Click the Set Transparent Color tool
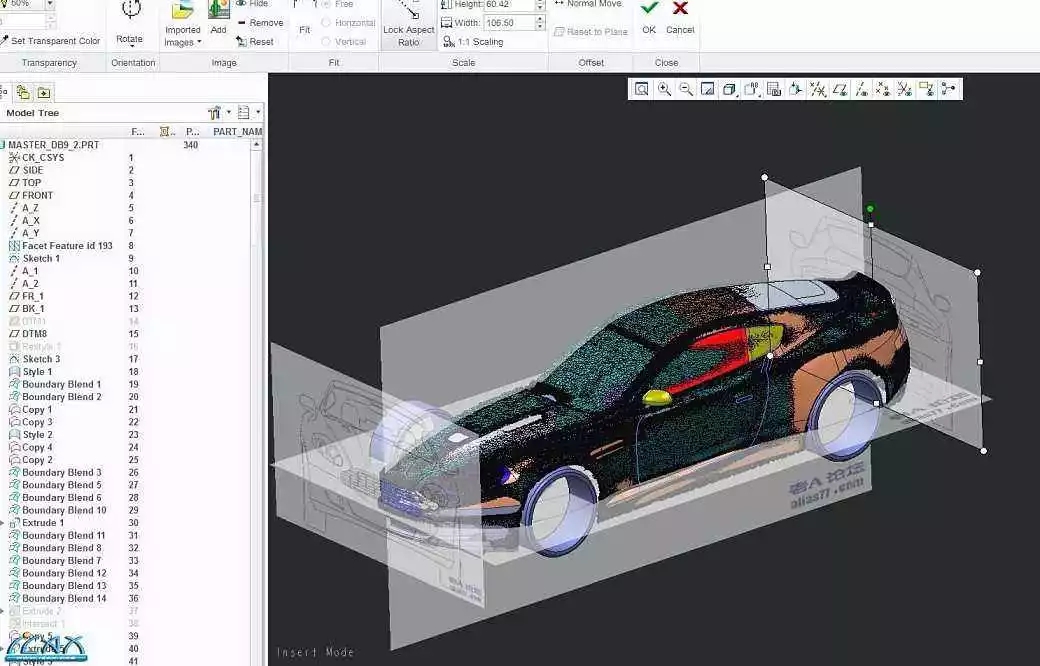1040x666 pixels. pyautogui.click(x=52, y=41)
